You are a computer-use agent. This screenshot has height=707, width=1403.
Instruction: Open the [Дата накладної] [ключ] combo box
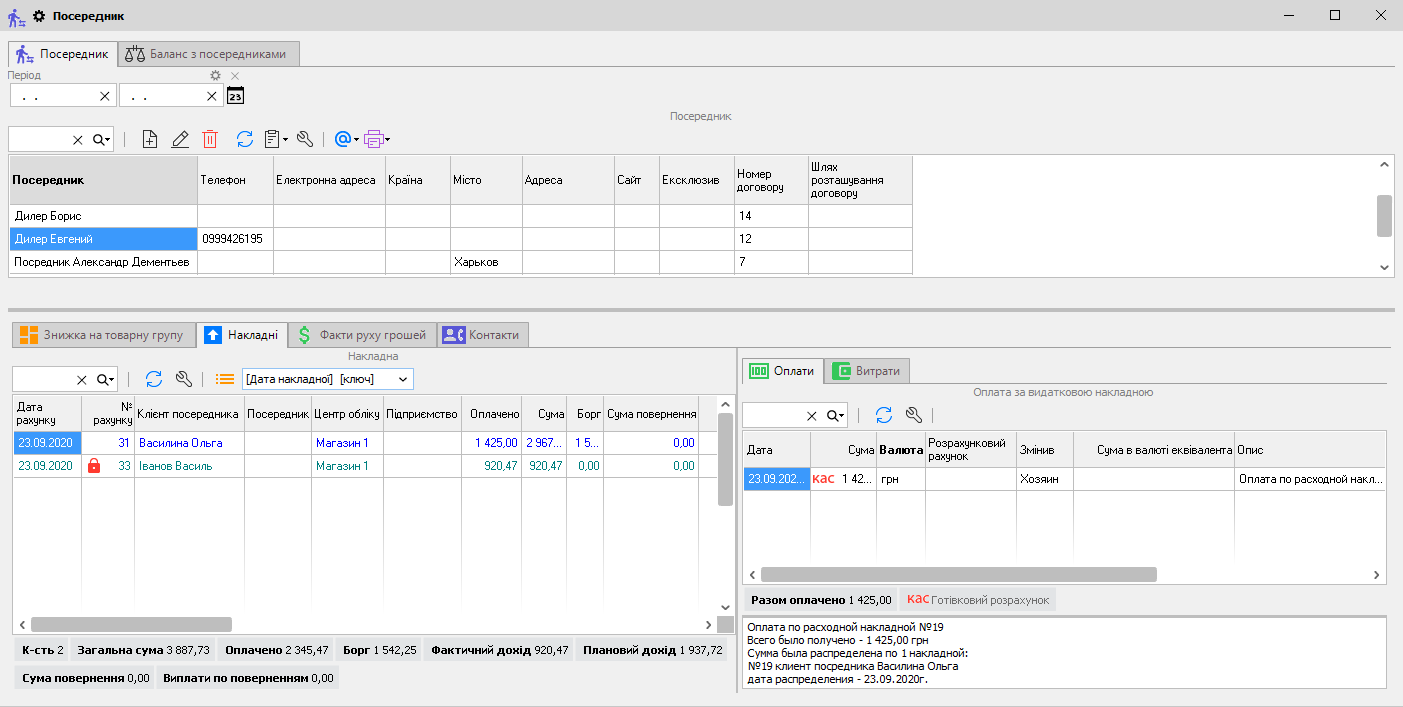pos(327,379)
